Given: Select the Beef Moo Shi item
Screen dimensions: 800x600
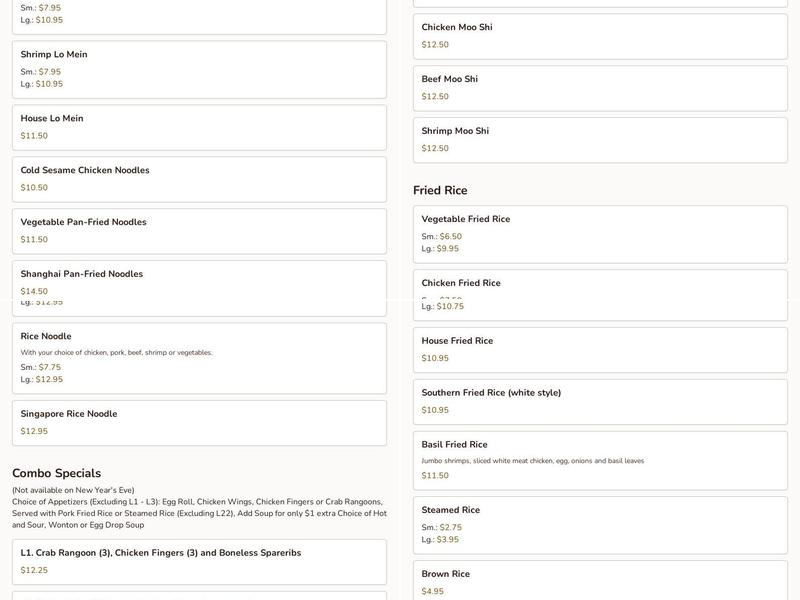Looking at the screenshot, I should point(600,88).
